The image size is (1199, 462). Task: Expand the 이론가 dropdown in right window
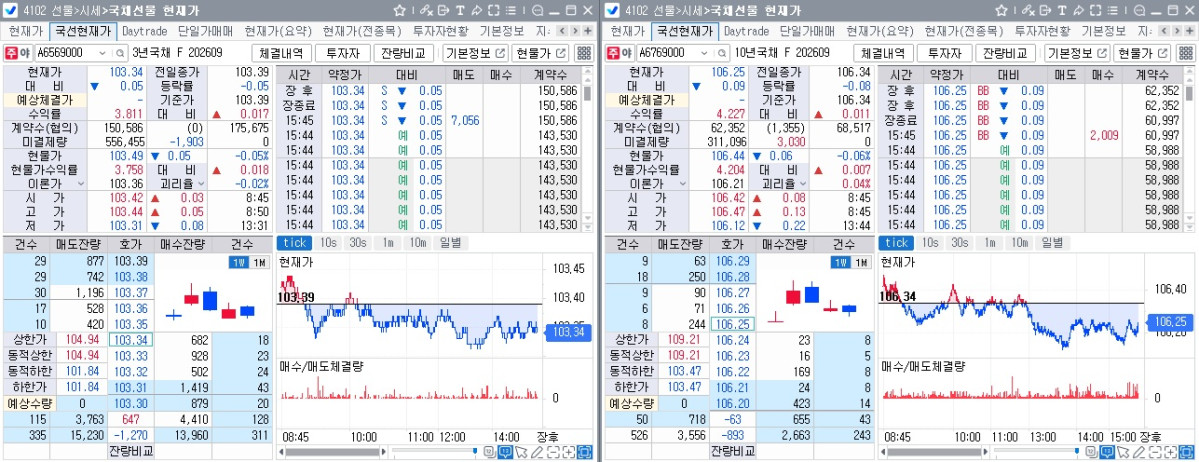(682, 184)
